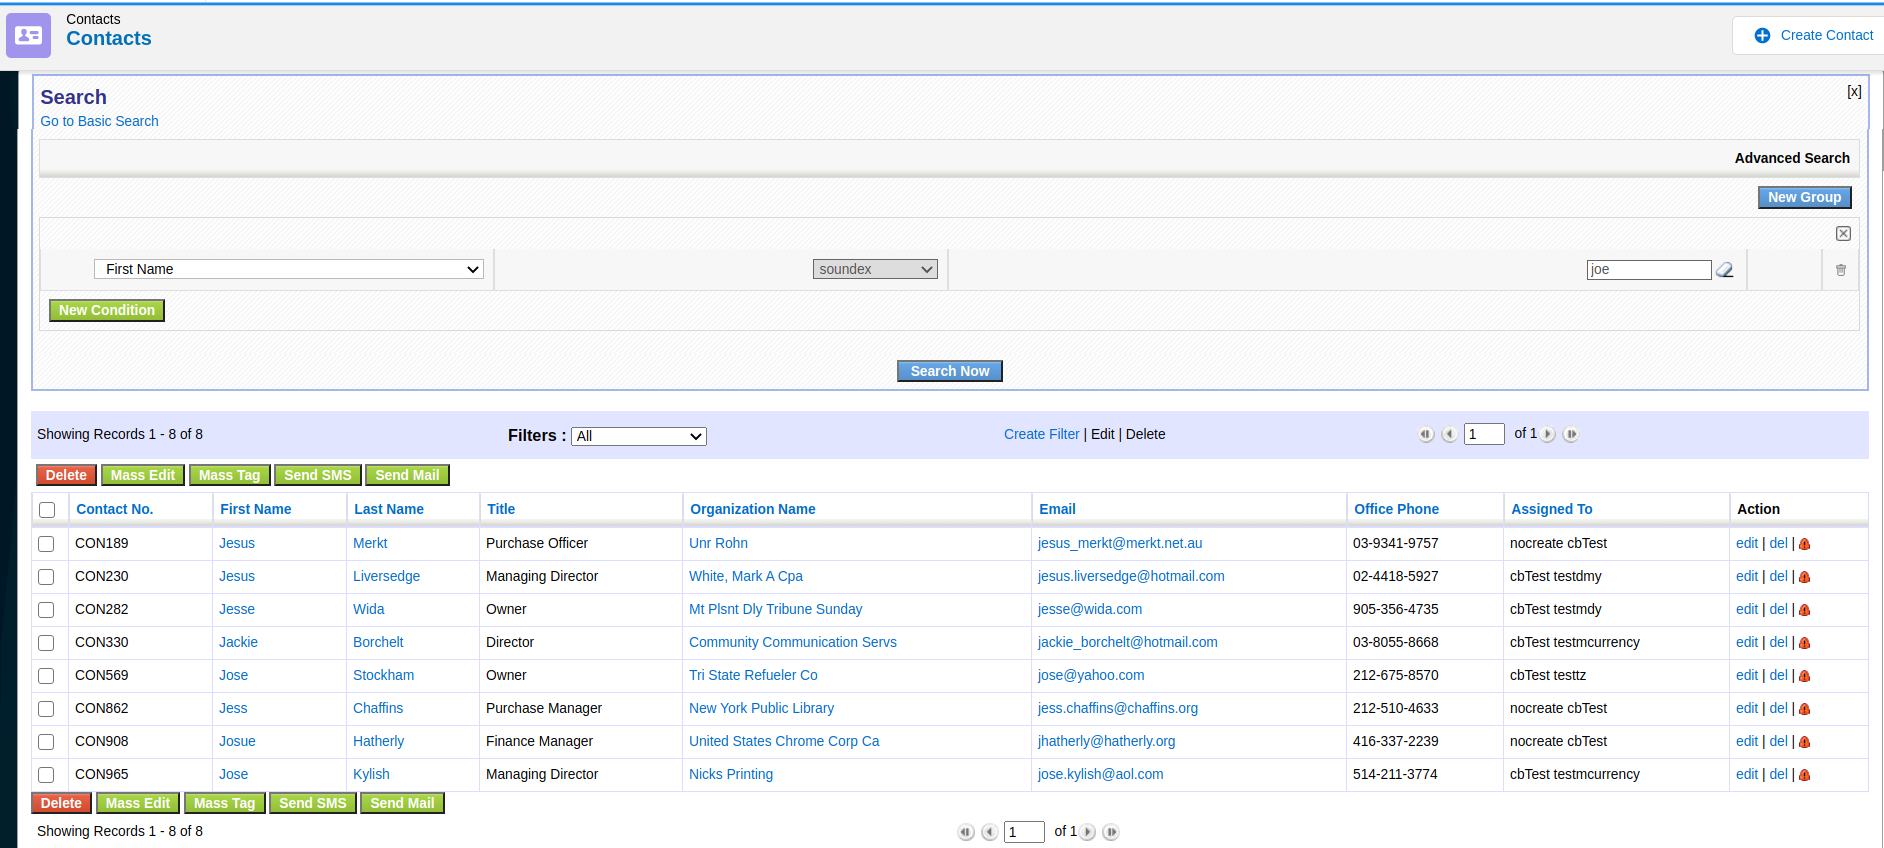Click the red action icon for CON230
Viewport: 1884px width, 848px height.
click(1805, 577)
